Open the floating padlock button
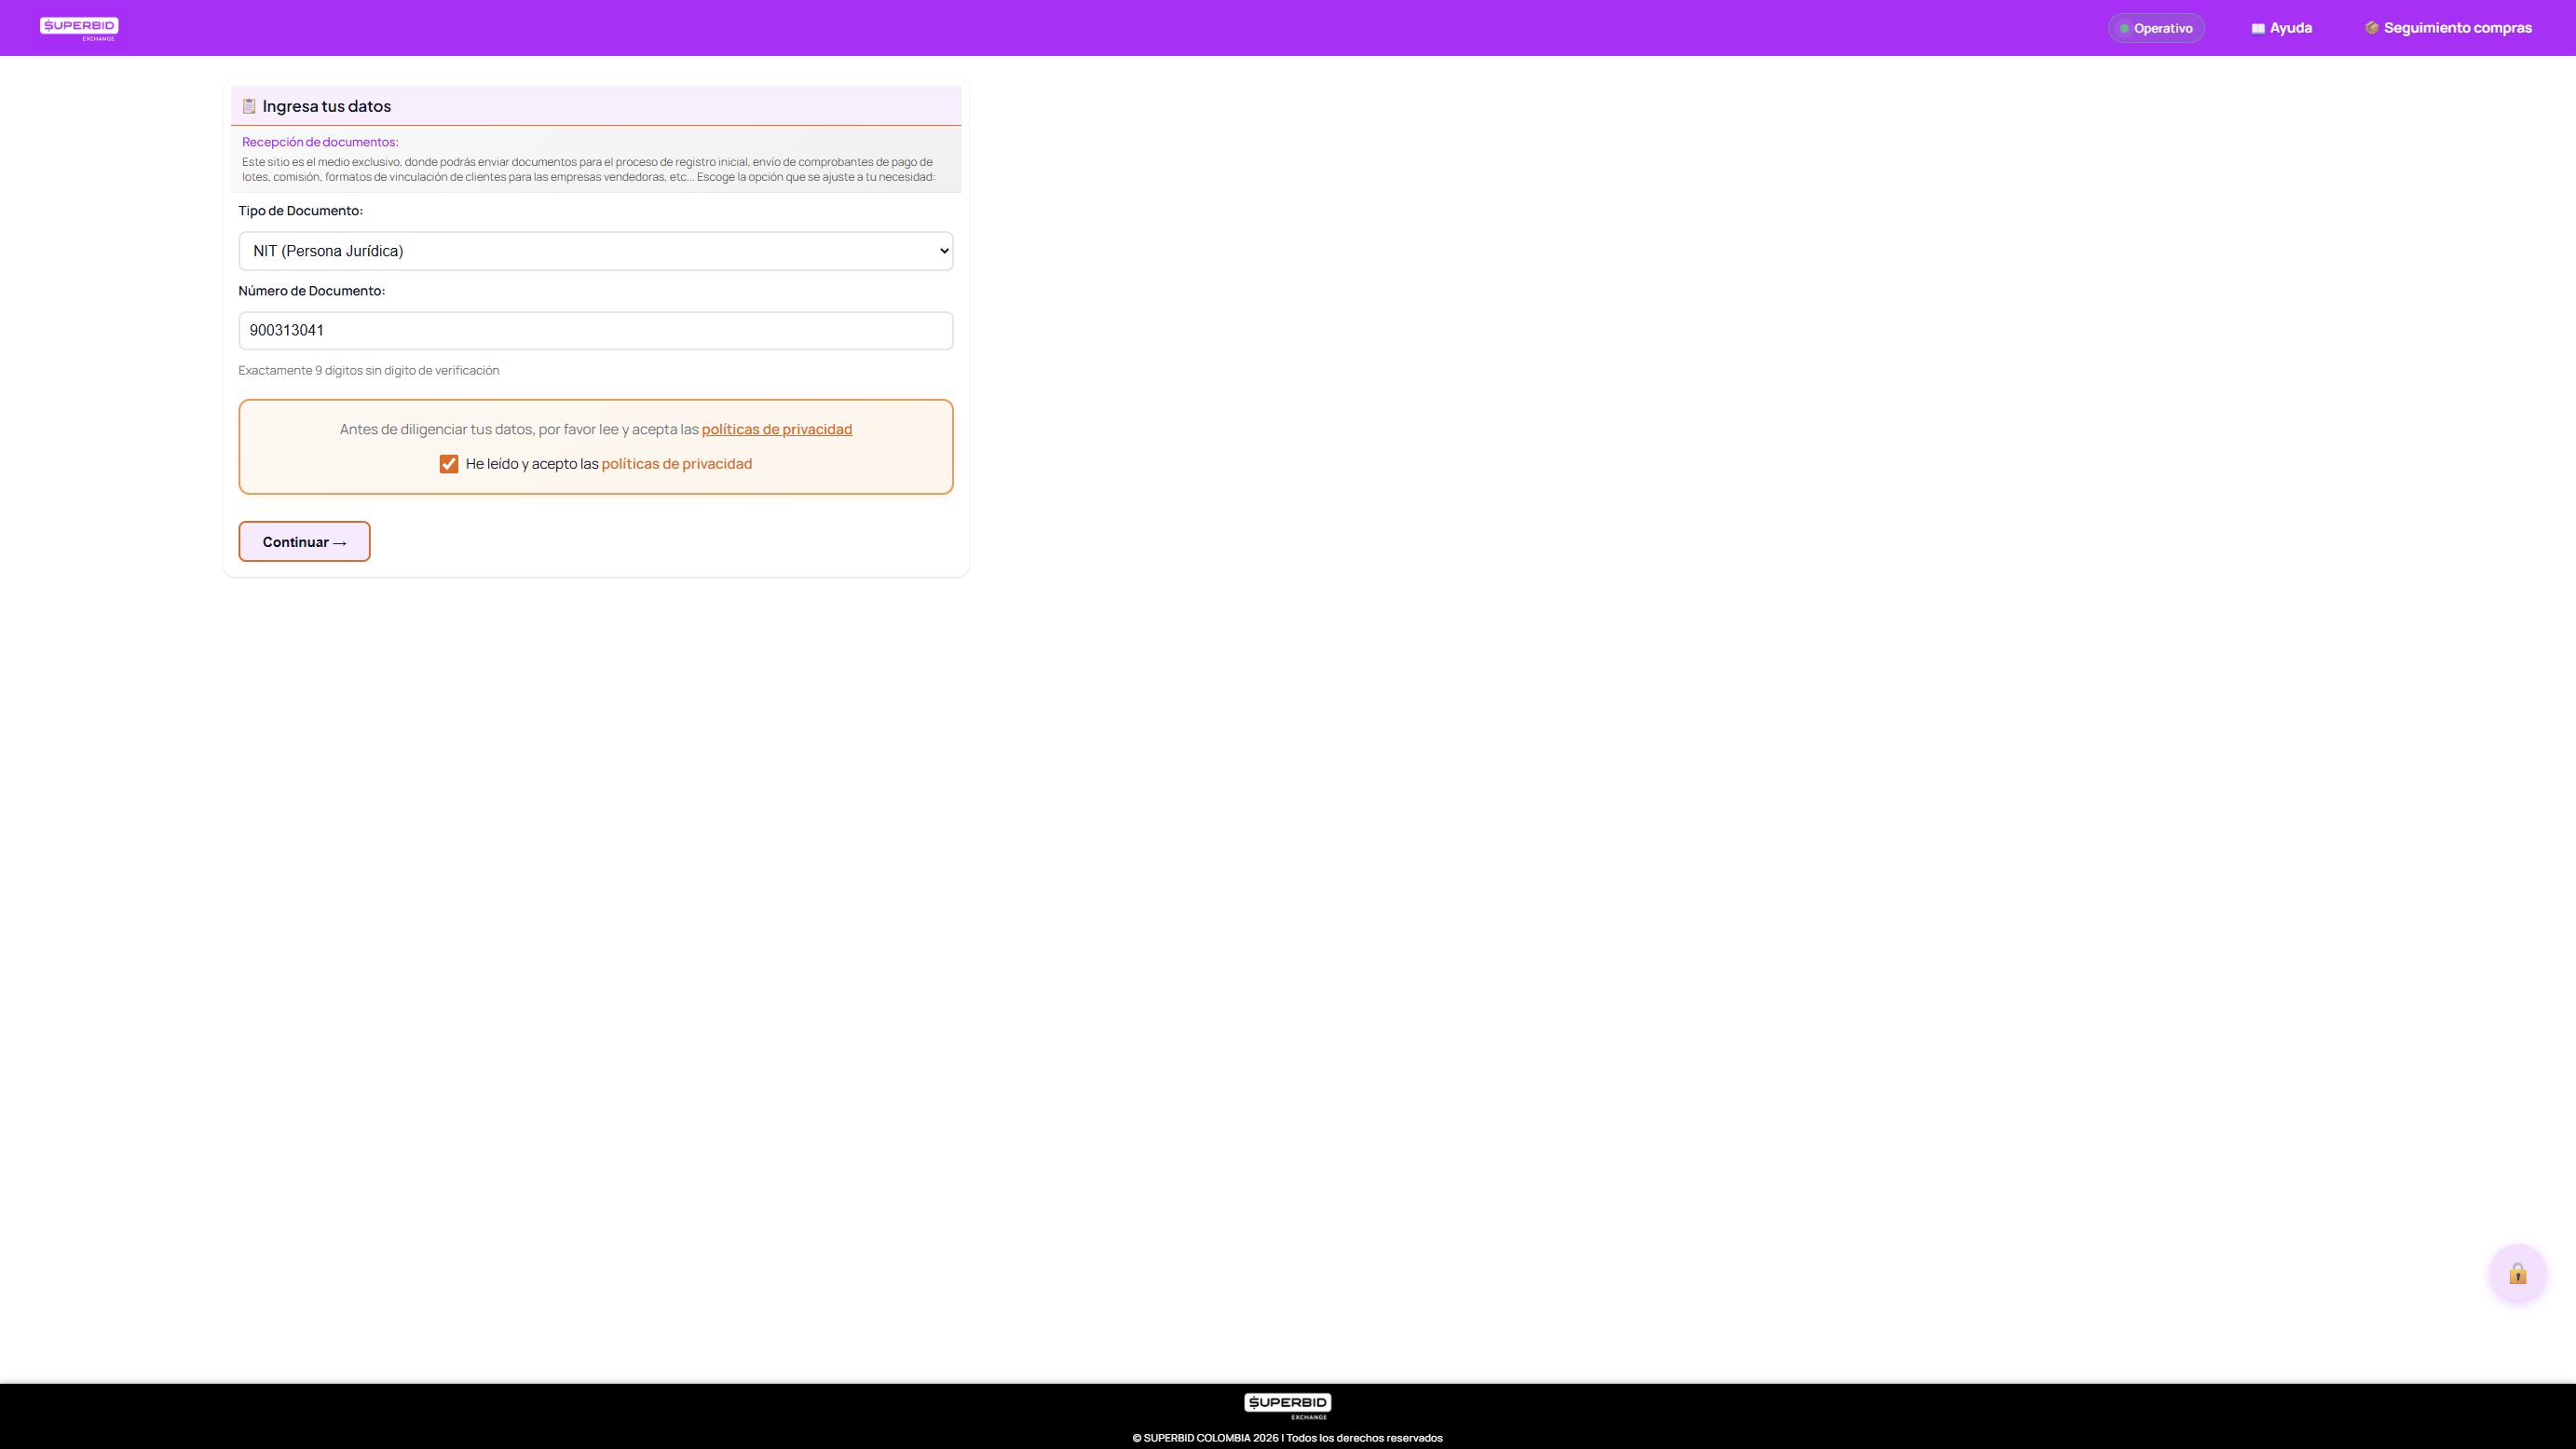The width and height of the screenshot is (2576, 1449). click(2517, 1273)
